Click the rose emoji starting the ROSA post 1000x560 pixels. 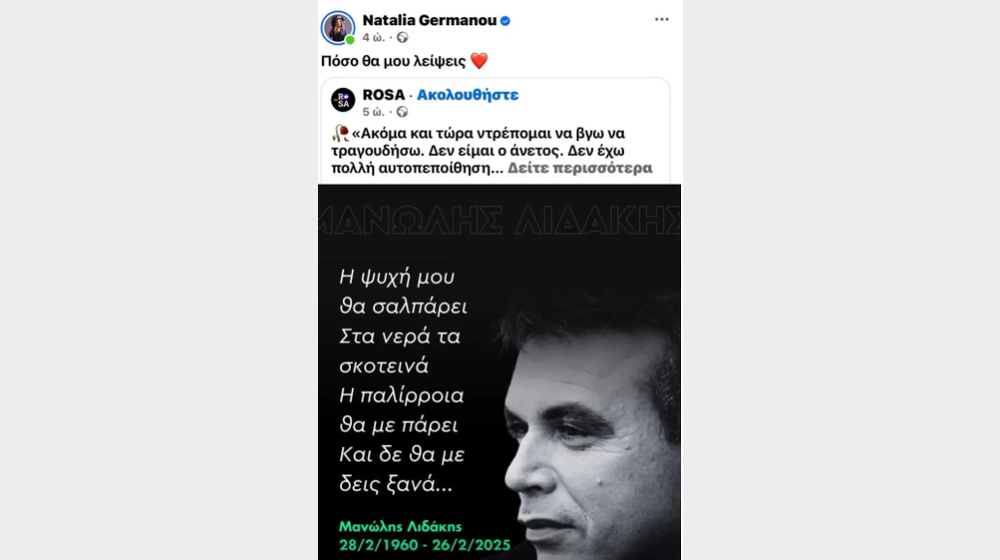point(341,133)
